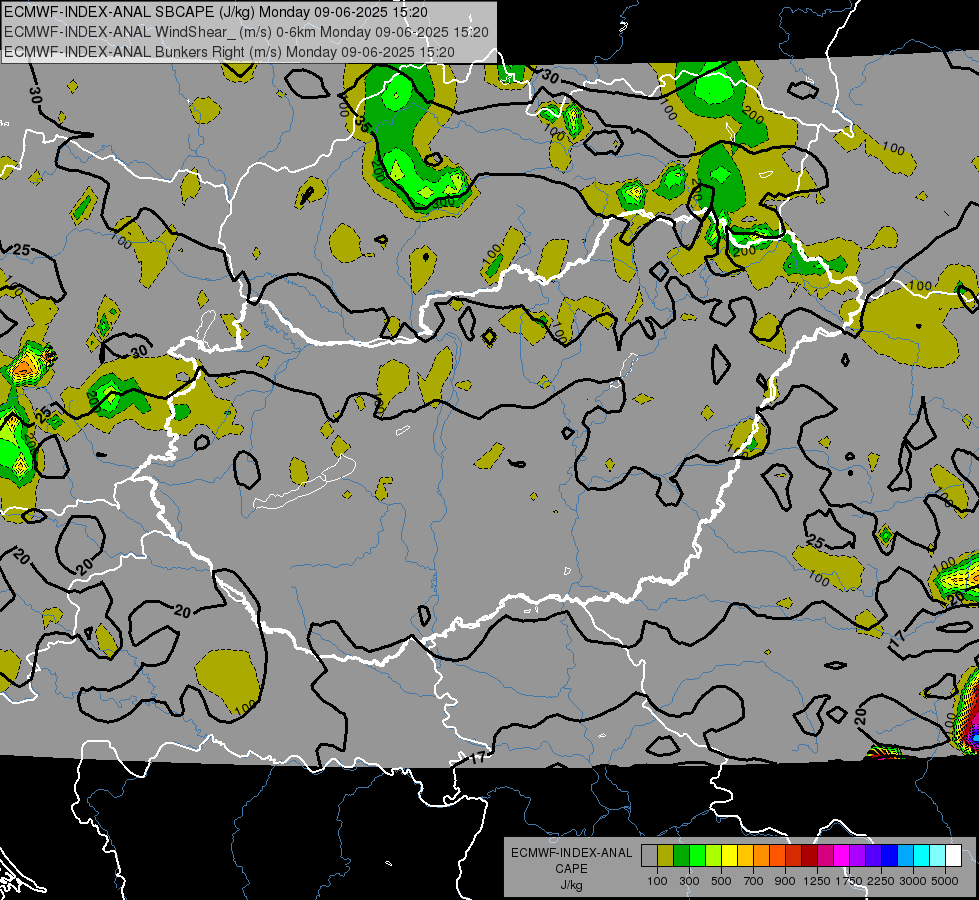The height and width of the screenshot is (900, 979).
Task: Click the 1250 value under the legend
Action: pos(817,881)
